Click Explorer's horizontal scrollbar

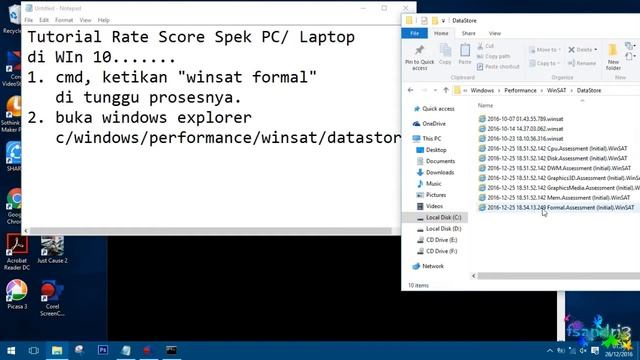pyautogui.click(x=559, y=276)
